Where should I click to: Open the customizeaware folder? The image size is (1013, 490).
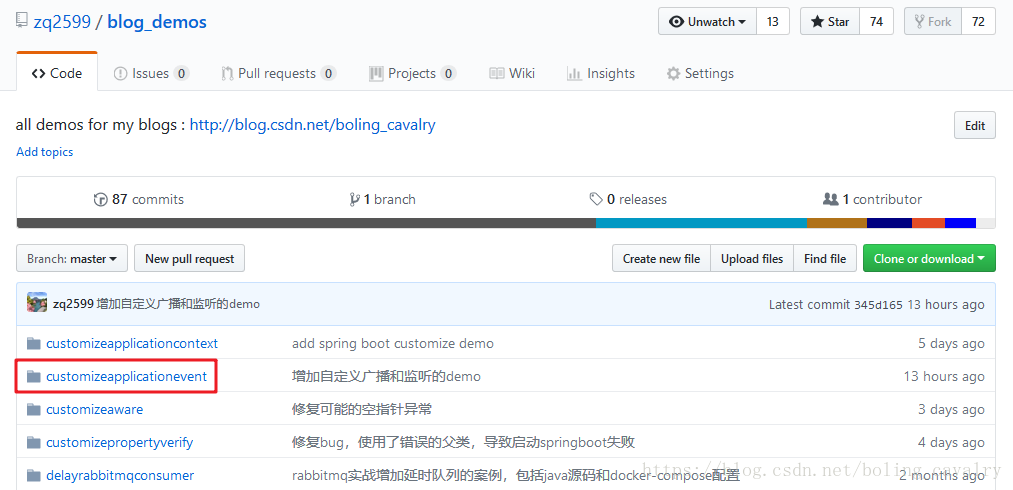(94, 409)
